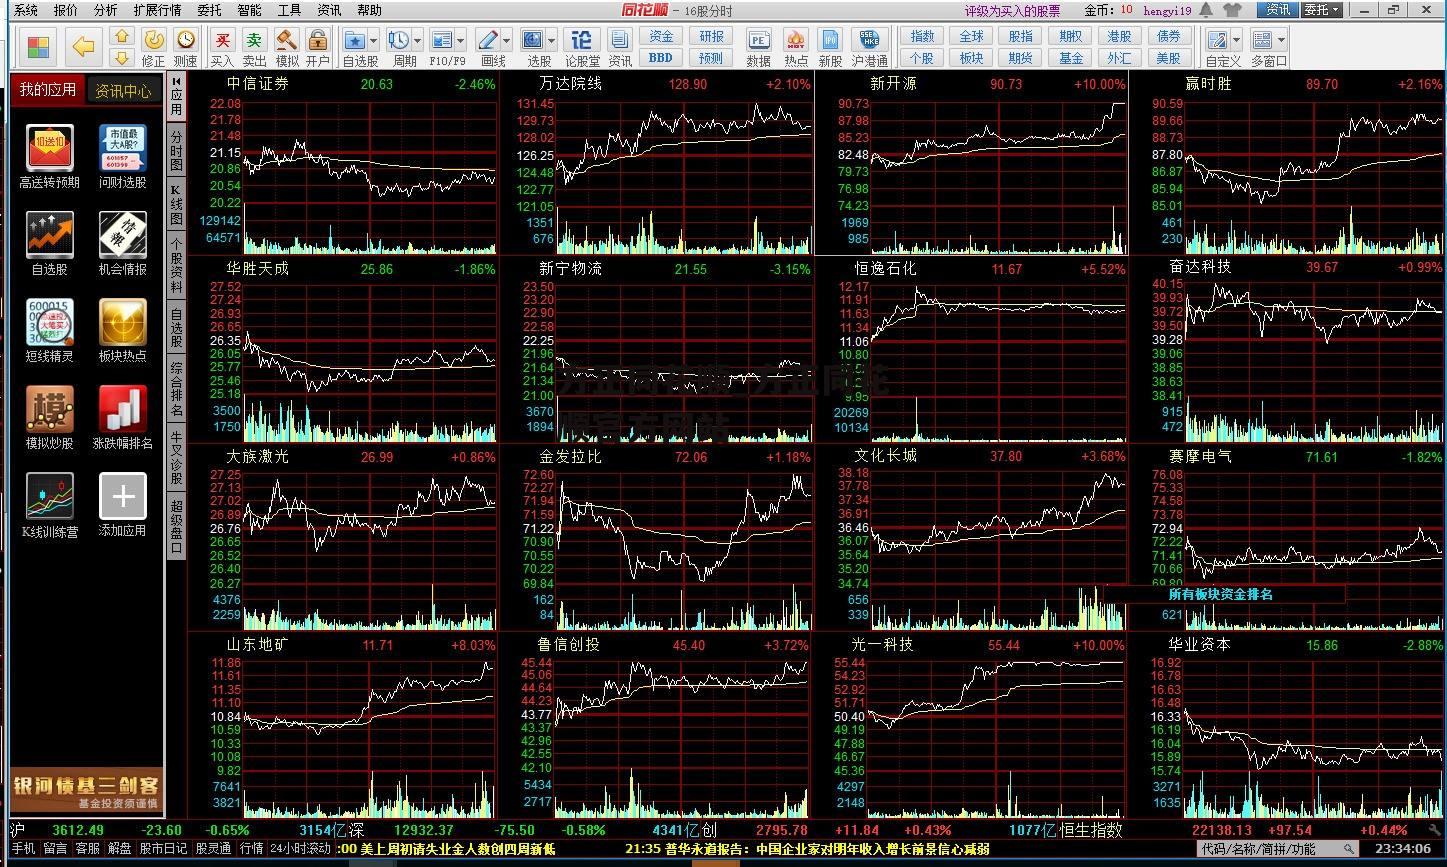This screenshot has height=867, width=1447.
Task: Open the 报价 menu
Action: pos(65,10)
